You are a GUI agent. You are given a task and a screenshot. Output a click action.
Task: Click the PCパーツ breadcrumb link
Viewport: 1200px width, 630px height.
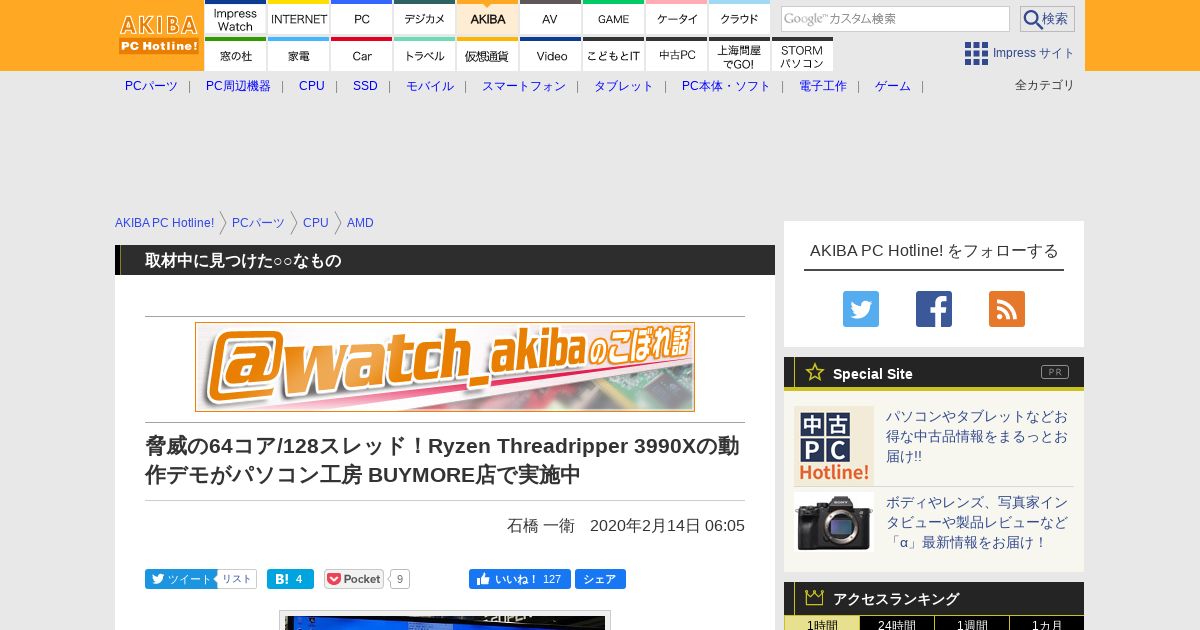258,223
